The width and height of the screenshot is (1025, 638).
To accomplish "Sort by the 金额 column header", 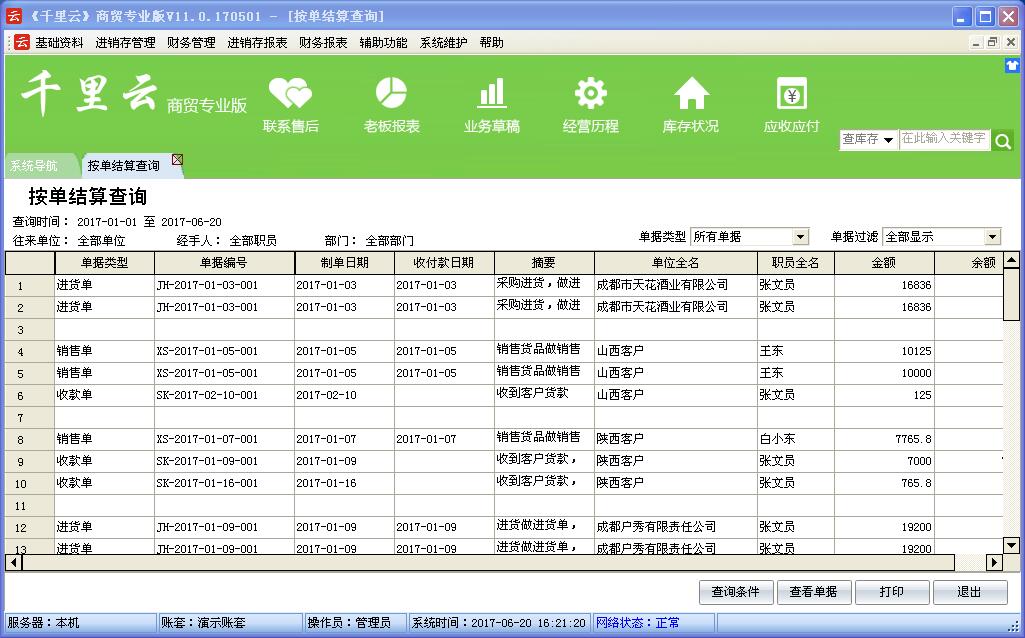I will click(x=884, y=263).
